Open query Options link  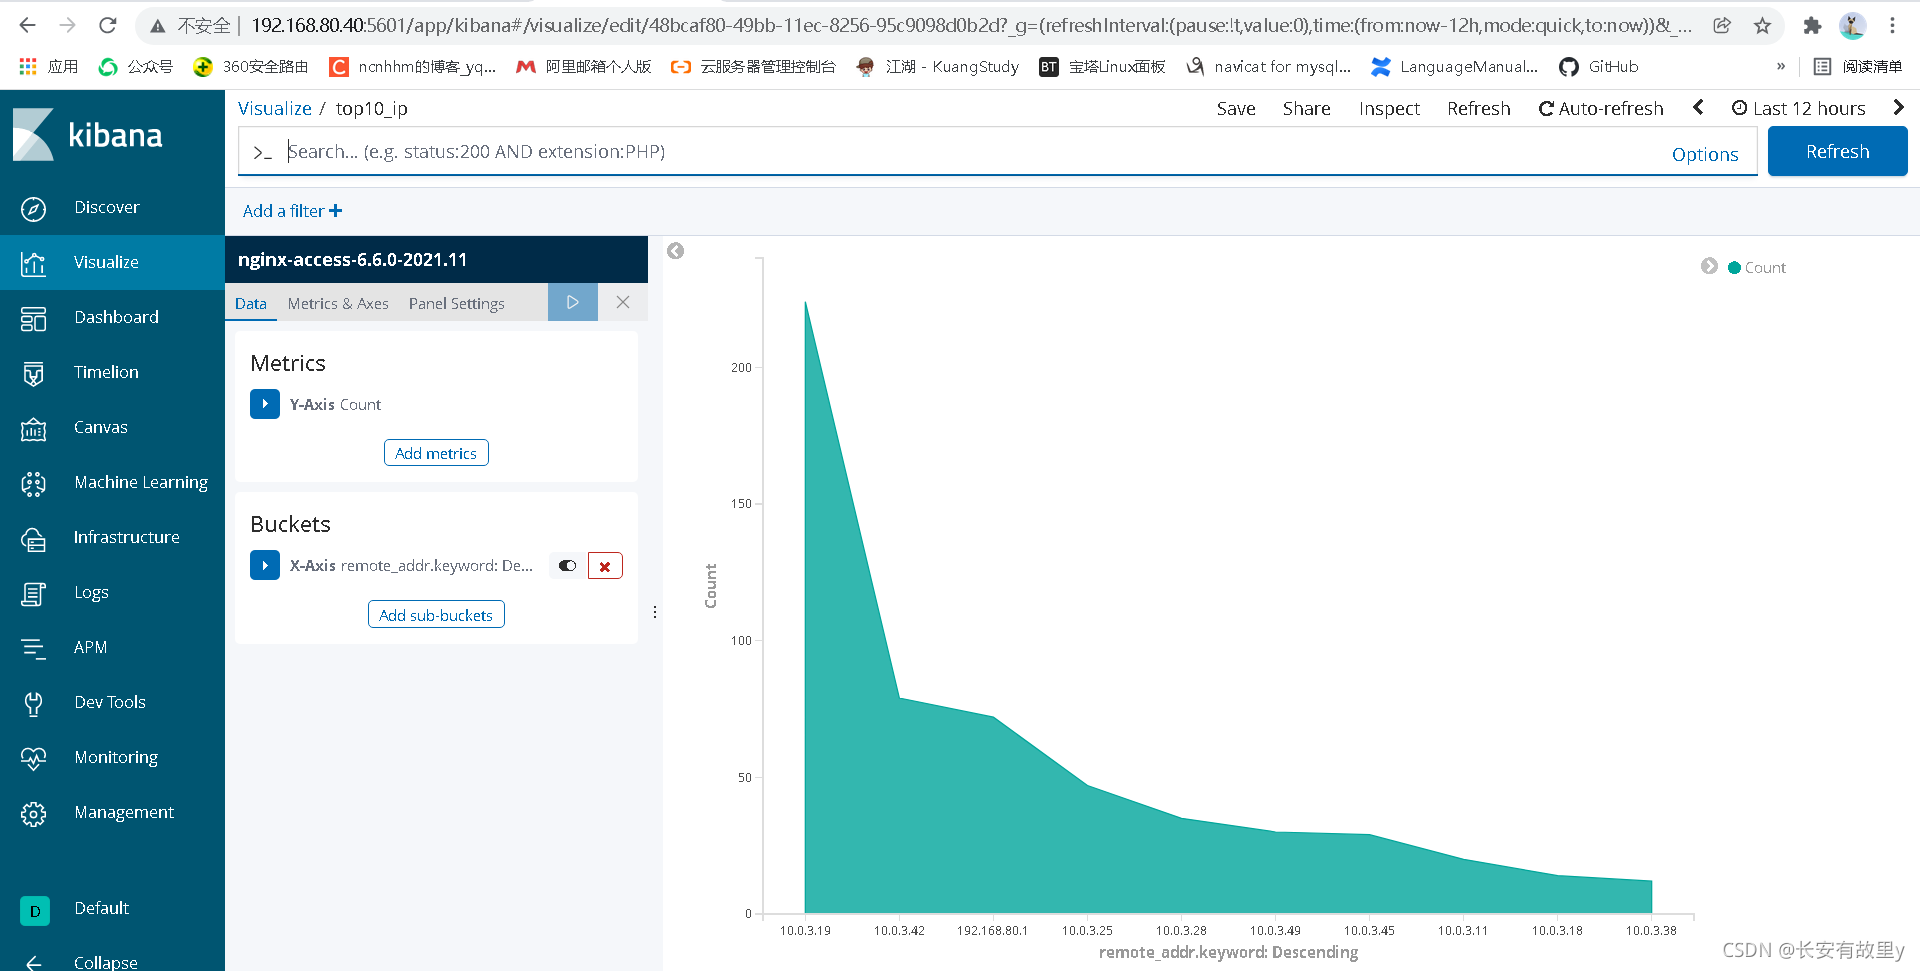pyautogui.click(x=1704, y=154)
